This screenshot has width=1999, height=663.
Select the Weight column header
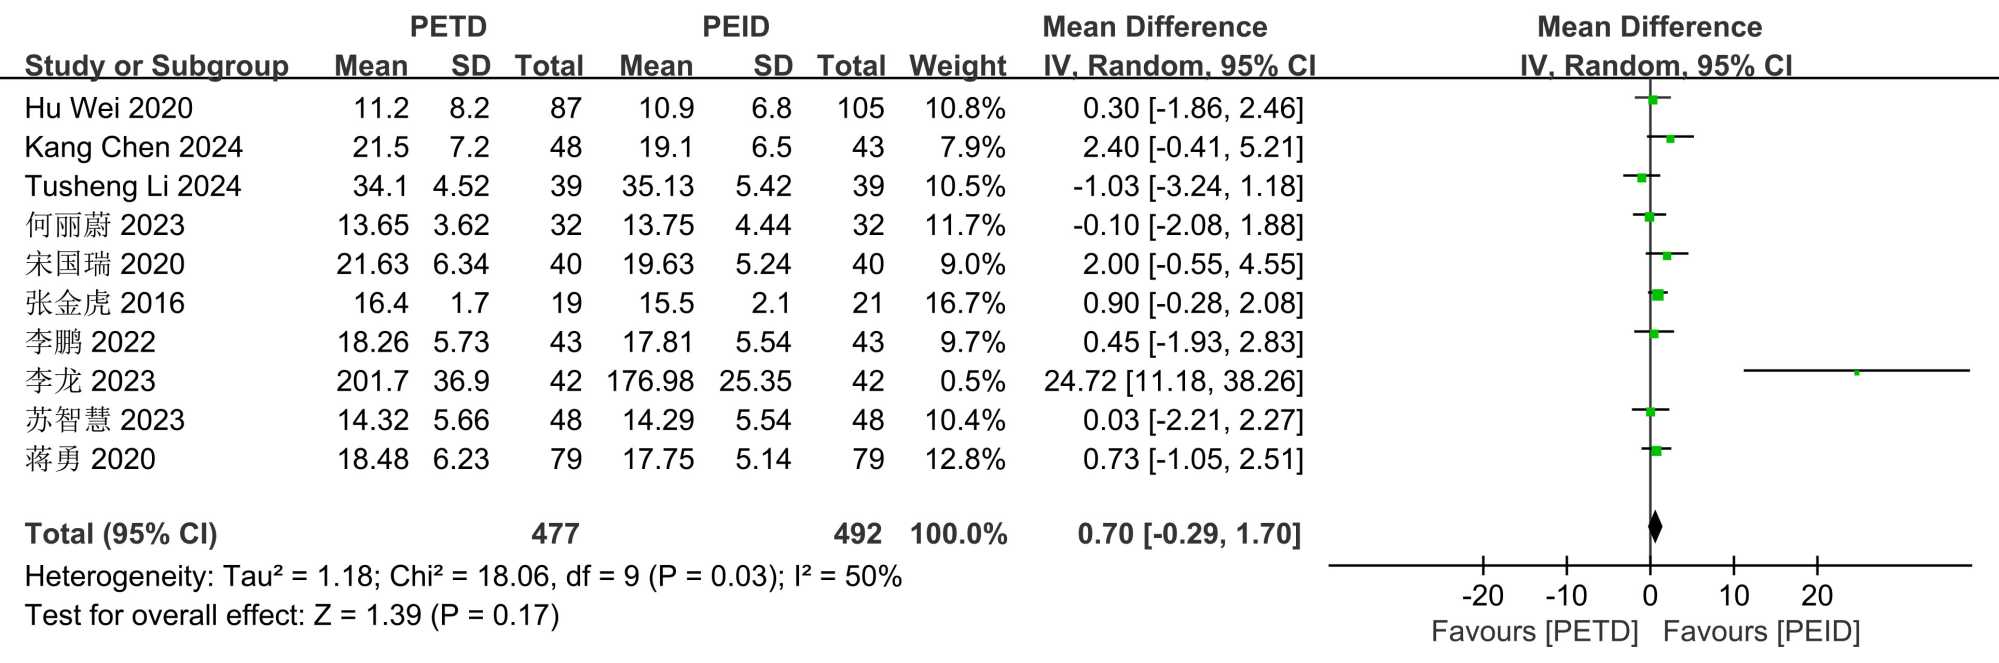[x=957, y=66]
